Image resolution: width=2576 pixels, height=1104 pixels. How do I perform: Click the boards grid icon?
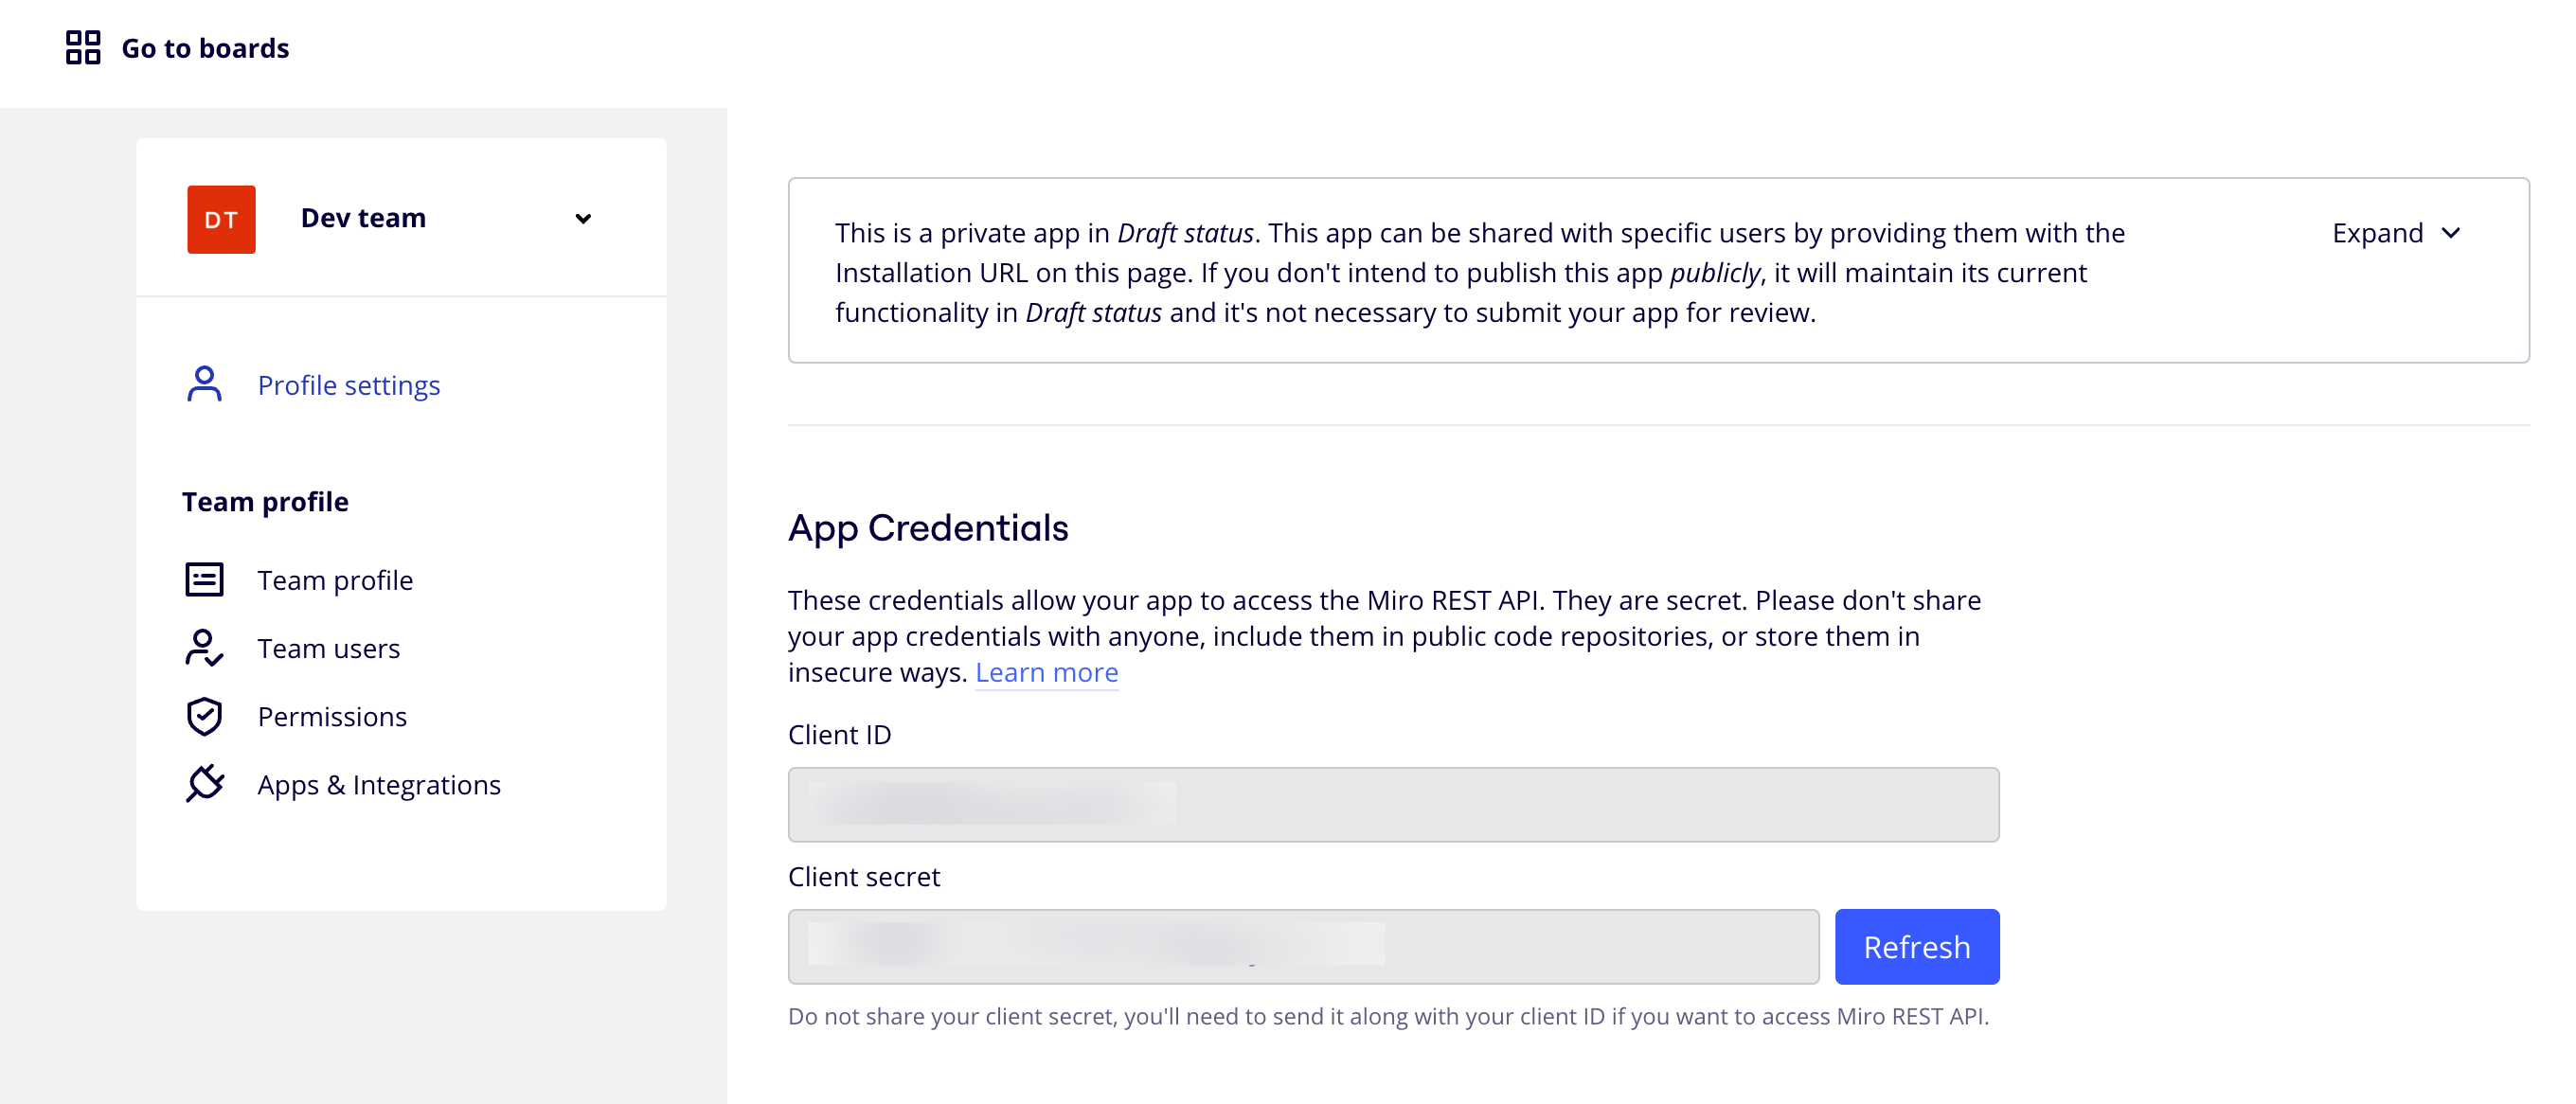(x=83, y=47)
